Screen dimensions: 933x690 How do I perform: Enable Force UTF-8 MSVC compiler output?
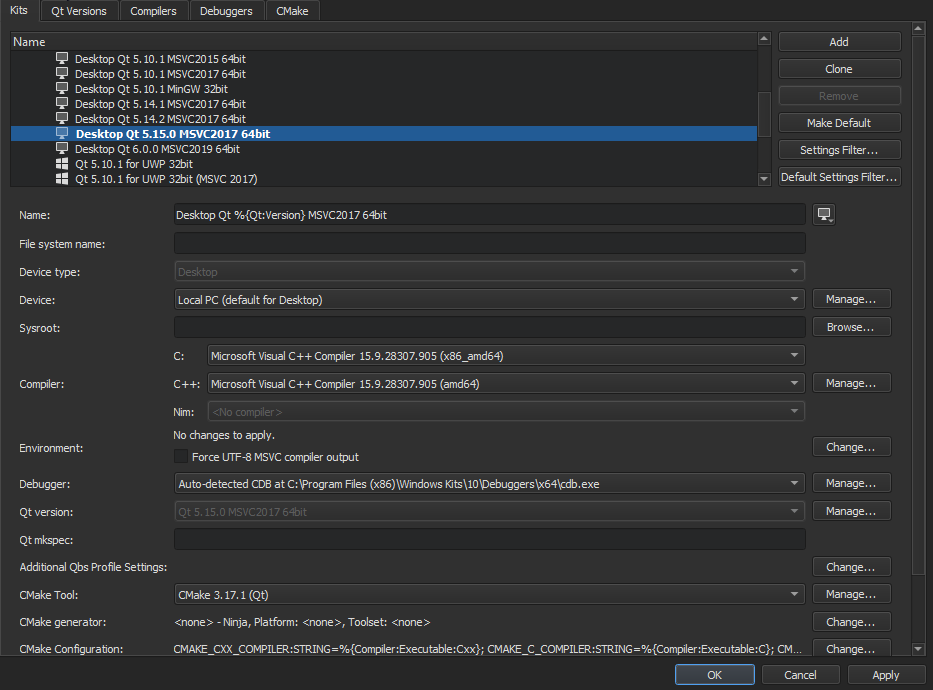(181, 457)
